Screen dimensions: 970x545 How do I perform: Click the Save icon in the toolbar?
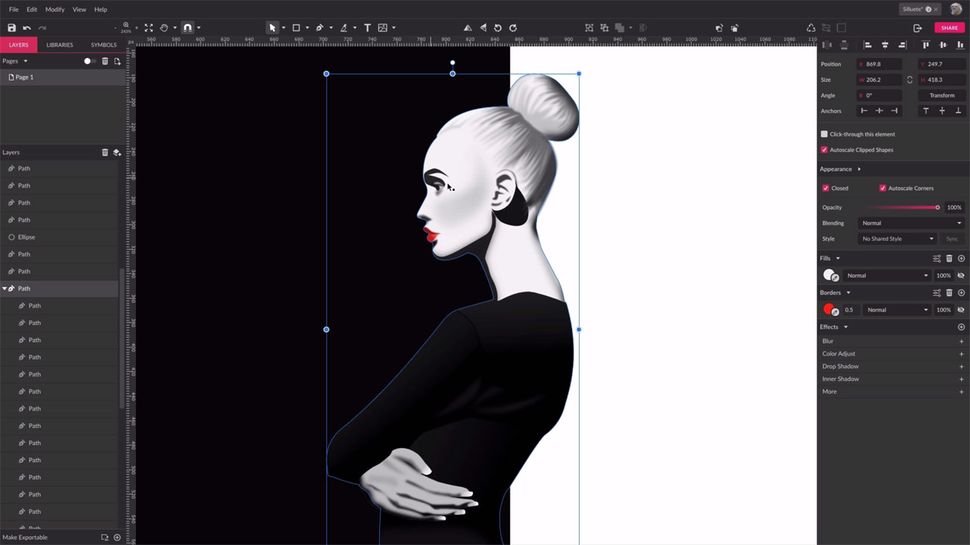point(12,28)
